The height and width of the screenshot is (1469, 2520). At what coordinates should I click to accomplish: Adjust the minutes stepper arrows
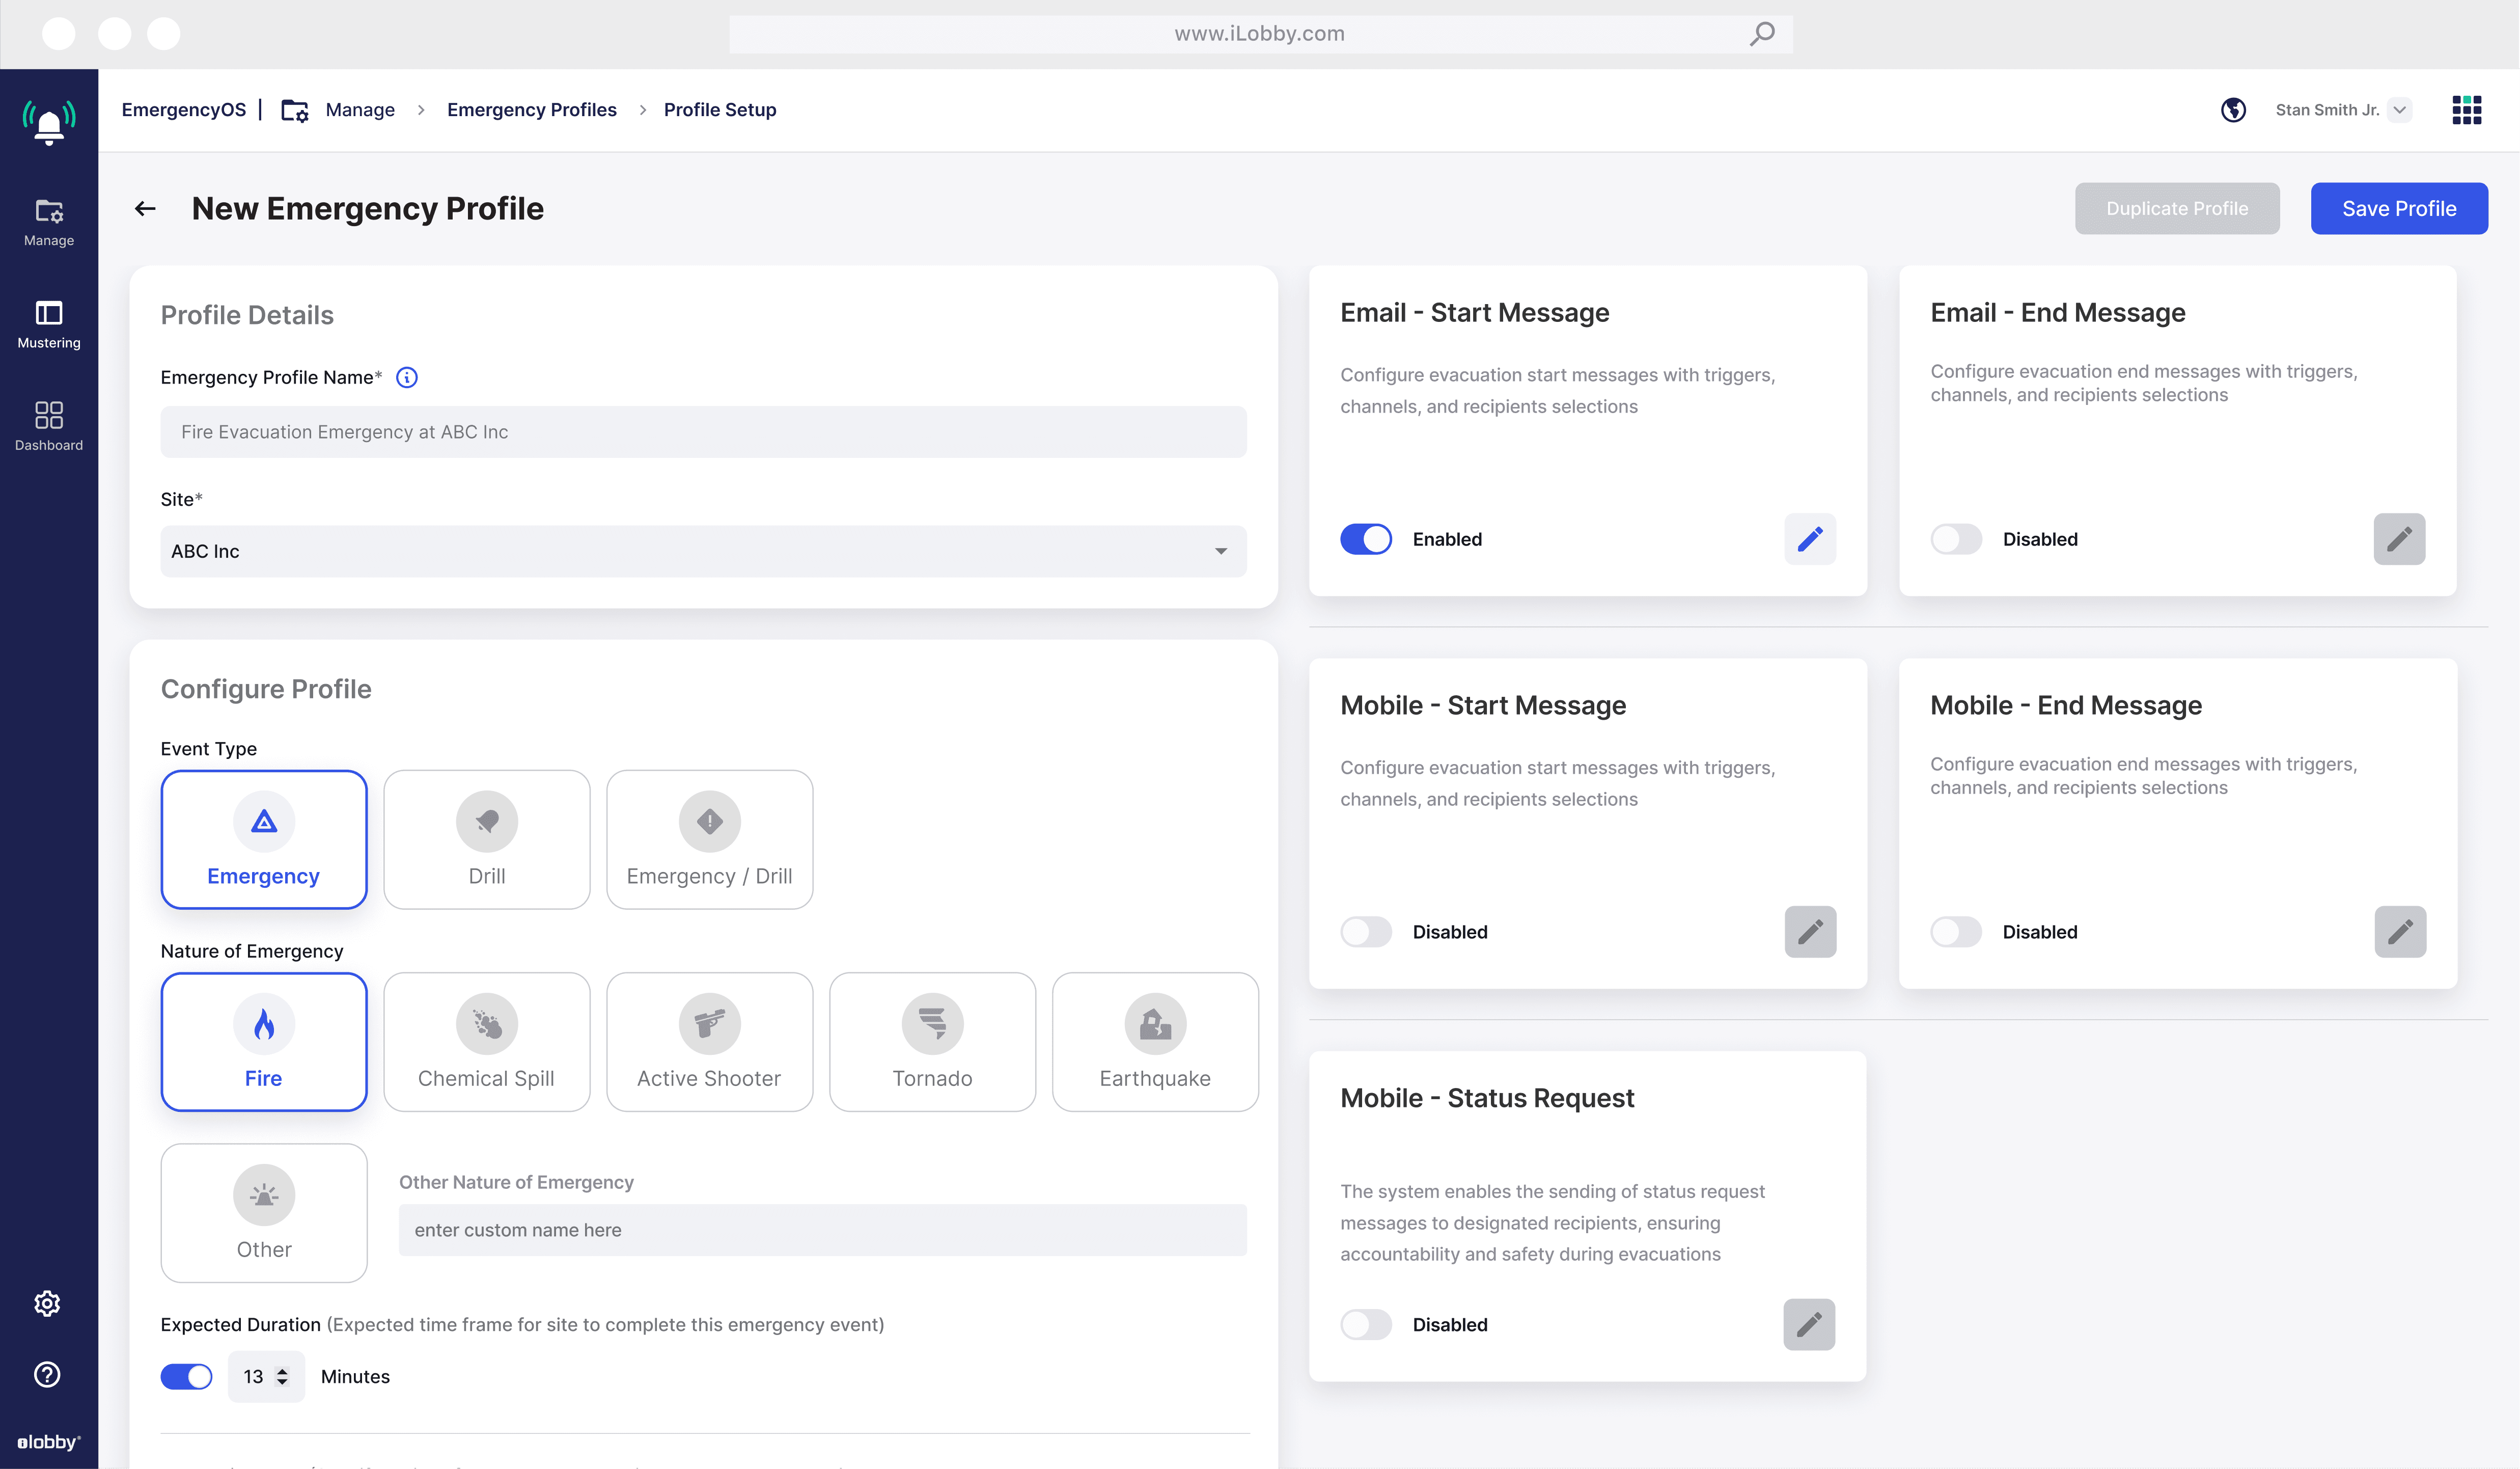tap(282, 1376)
